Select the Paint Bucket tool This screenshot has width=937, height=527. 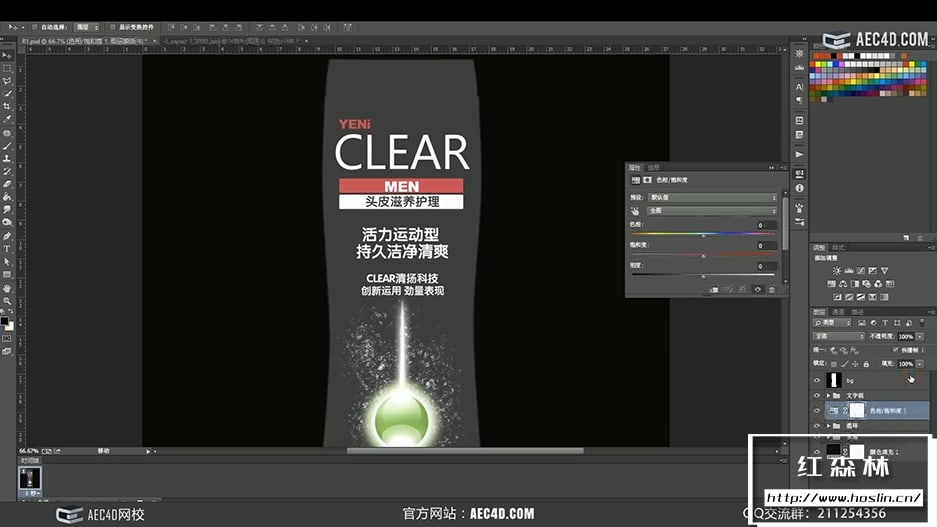[x=7, y=197]
